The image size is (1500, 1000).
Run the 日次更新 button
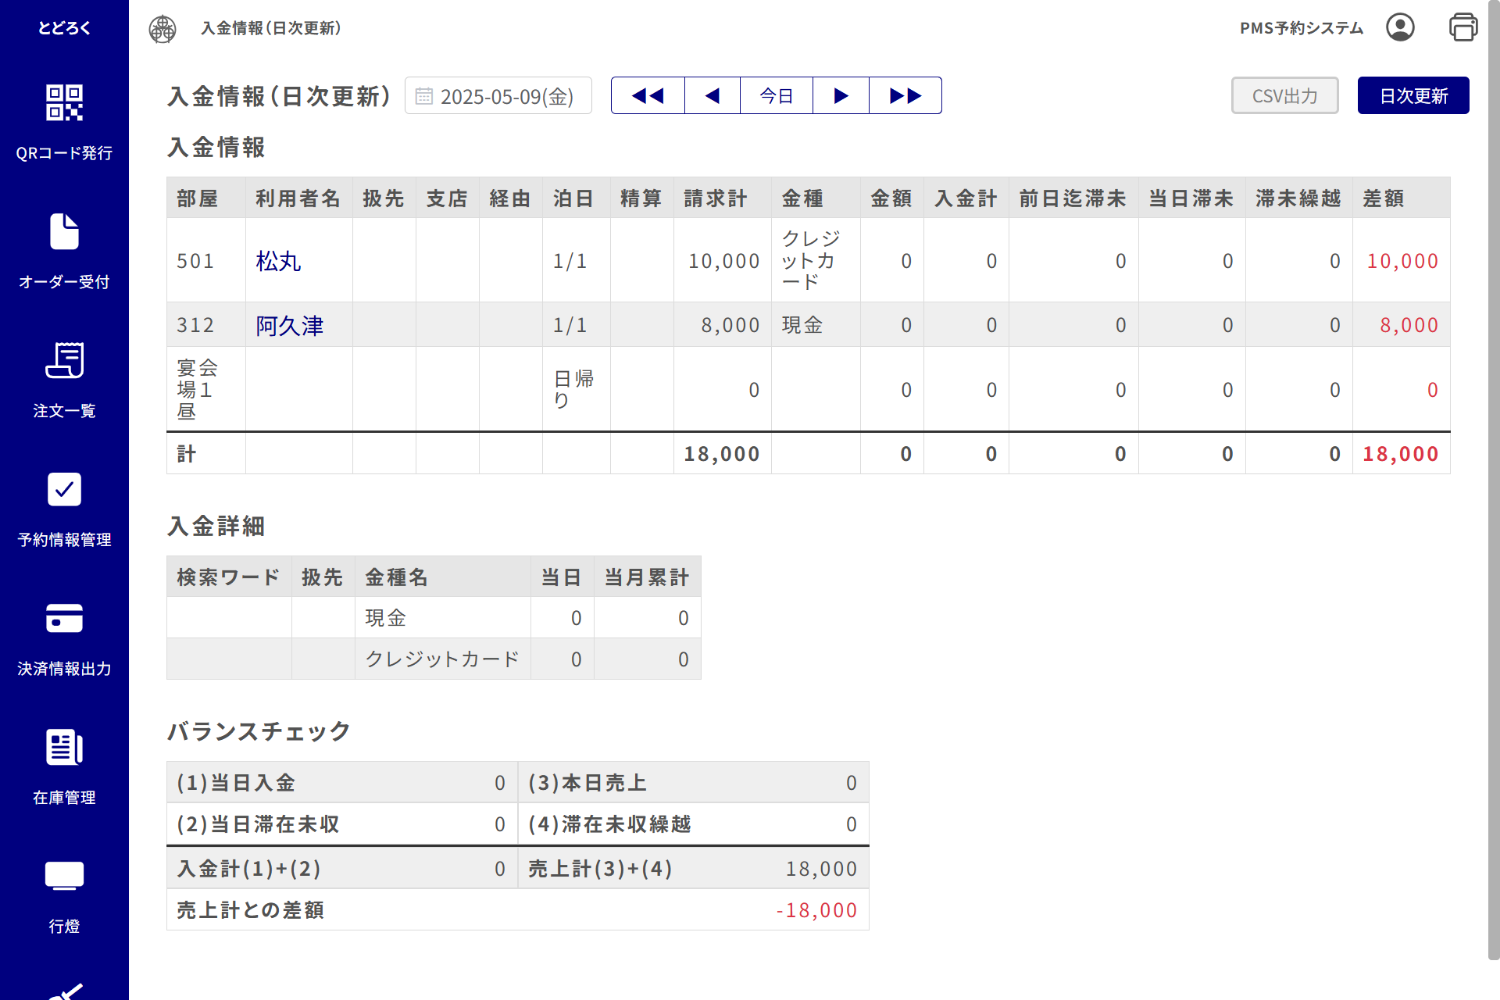coord(1413,96)
